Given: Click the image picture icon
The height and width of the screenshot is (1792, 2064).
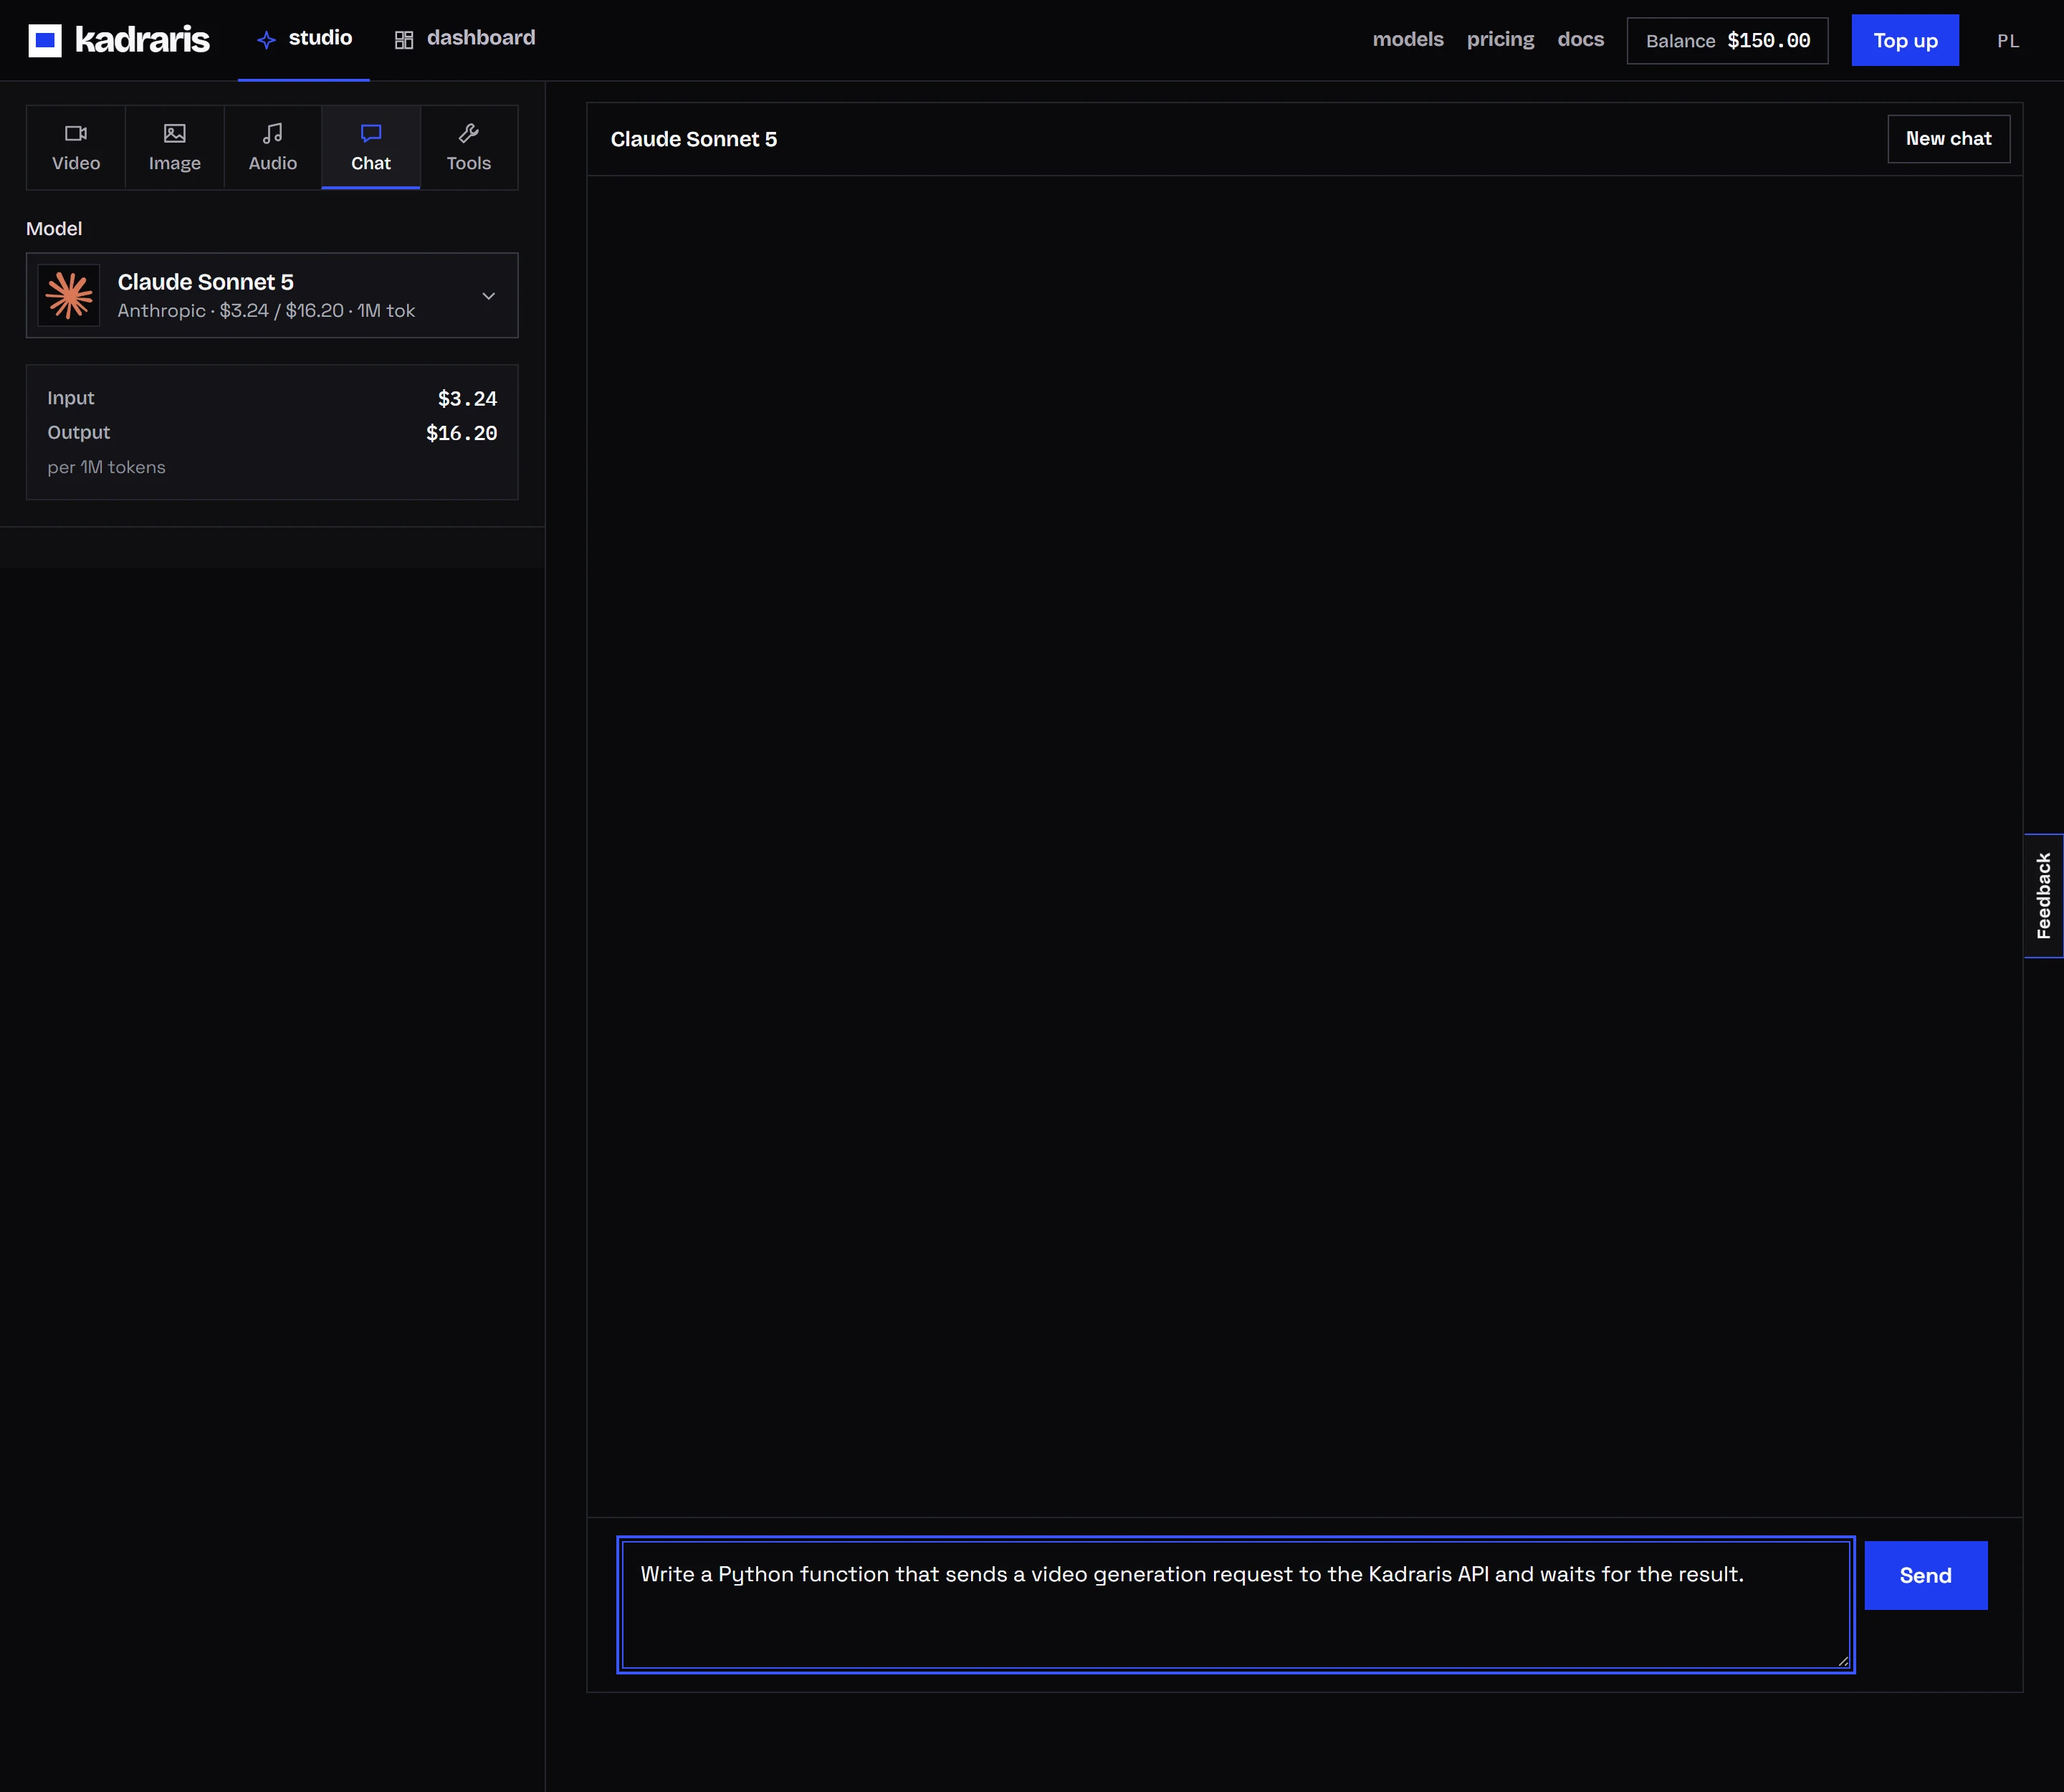Looking at the screenshot, I should (175, 133).
